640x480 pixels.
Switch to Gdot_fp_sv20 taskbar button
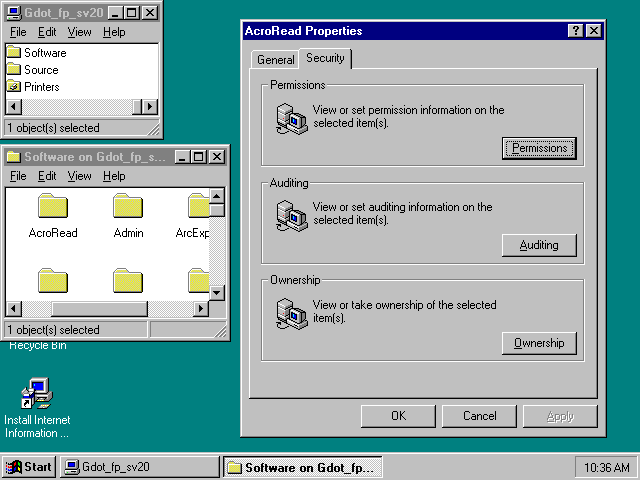(140, 467)
